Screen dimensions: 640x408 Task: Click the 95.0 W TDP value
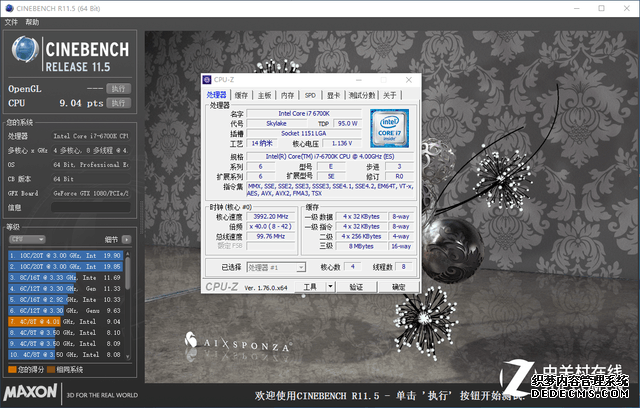[348, 123]
